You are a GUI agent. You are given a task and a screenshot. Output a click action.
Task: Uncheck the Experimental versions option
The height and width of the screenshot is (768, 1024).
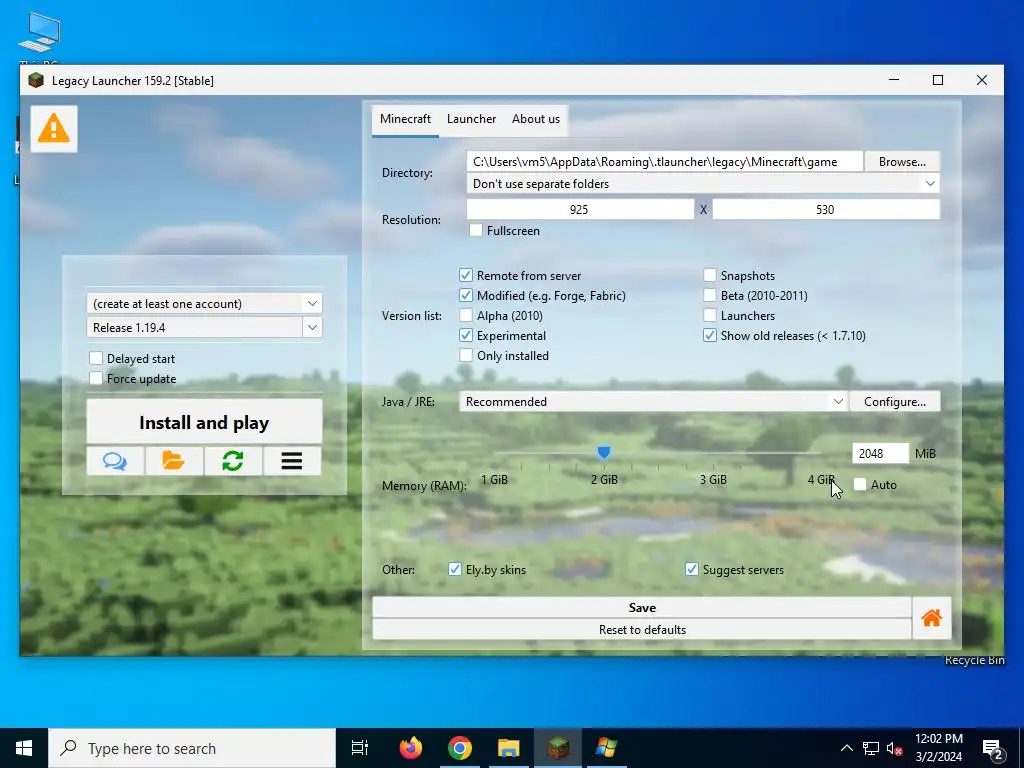click(466, 336)
